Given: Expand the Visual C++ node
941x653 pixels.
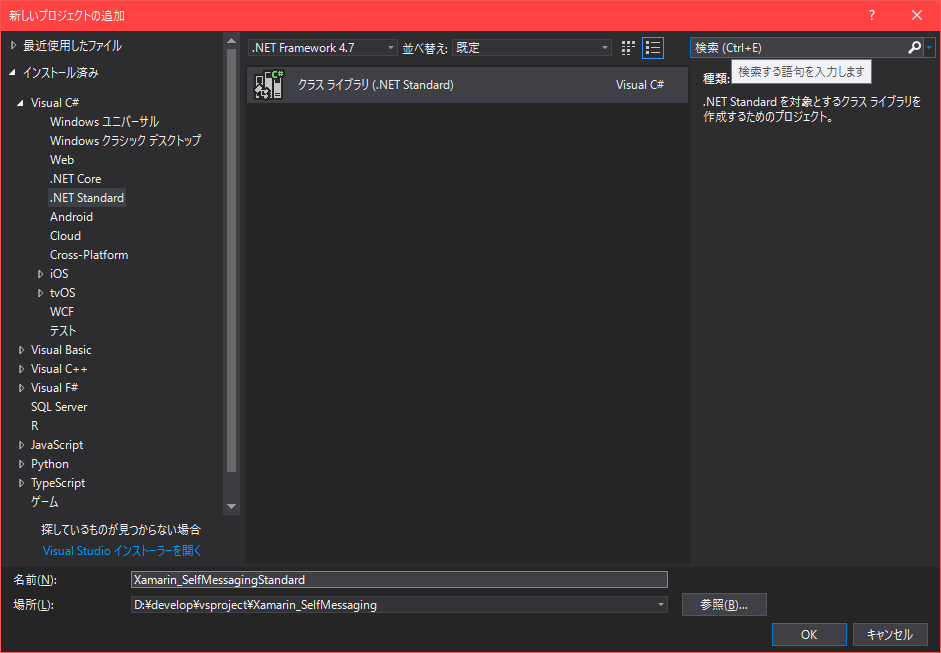Looking at the screenshot, I should coord(22,369).
